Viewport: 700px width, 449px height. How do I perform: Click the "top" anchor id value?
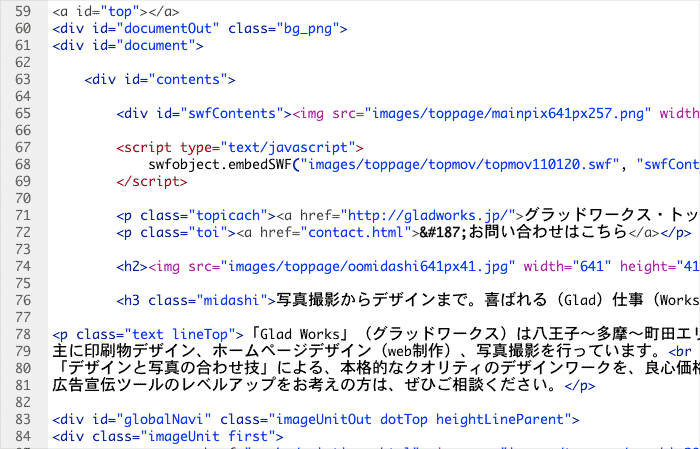(120, 12)
